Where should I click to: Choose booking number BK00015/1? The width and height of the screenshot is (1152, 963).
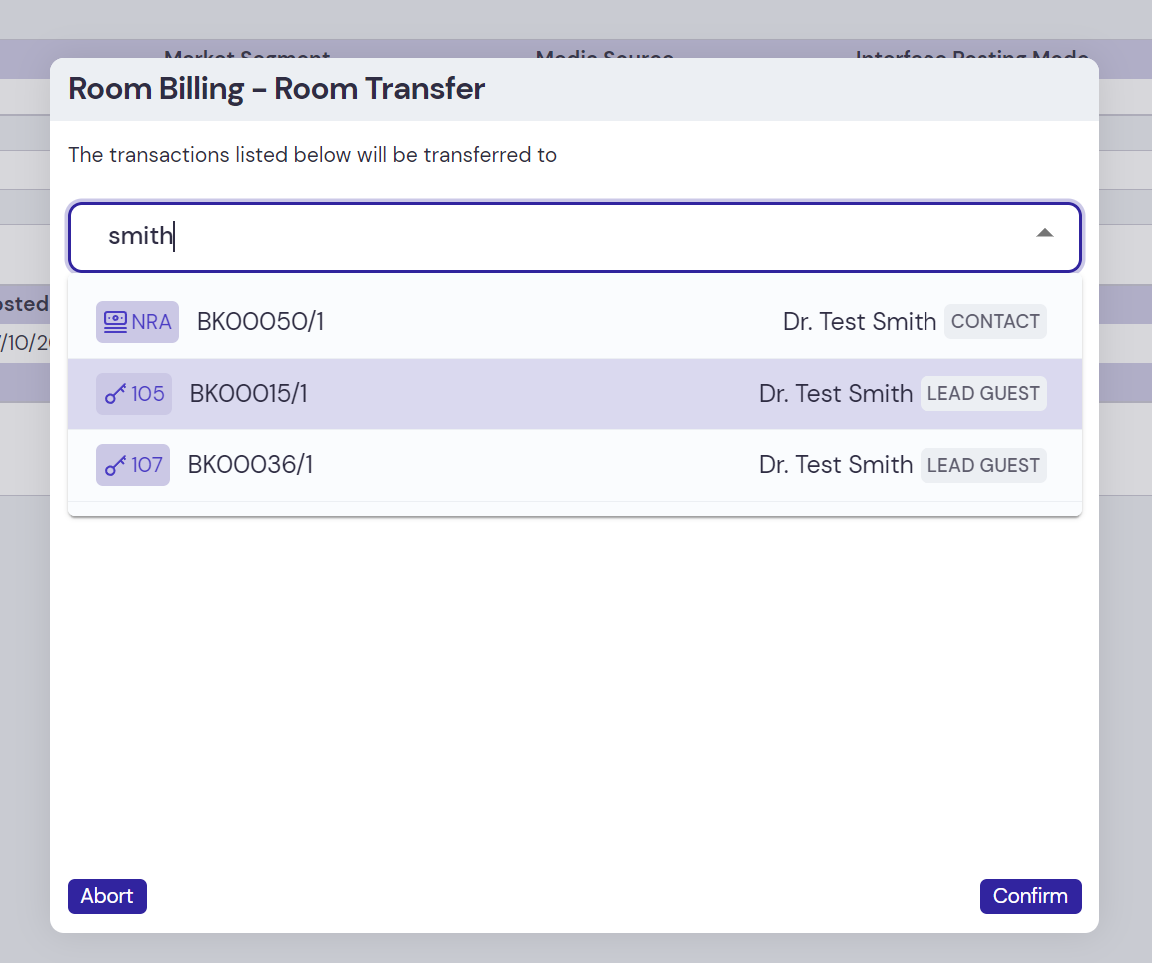click(x=248, y=394)
